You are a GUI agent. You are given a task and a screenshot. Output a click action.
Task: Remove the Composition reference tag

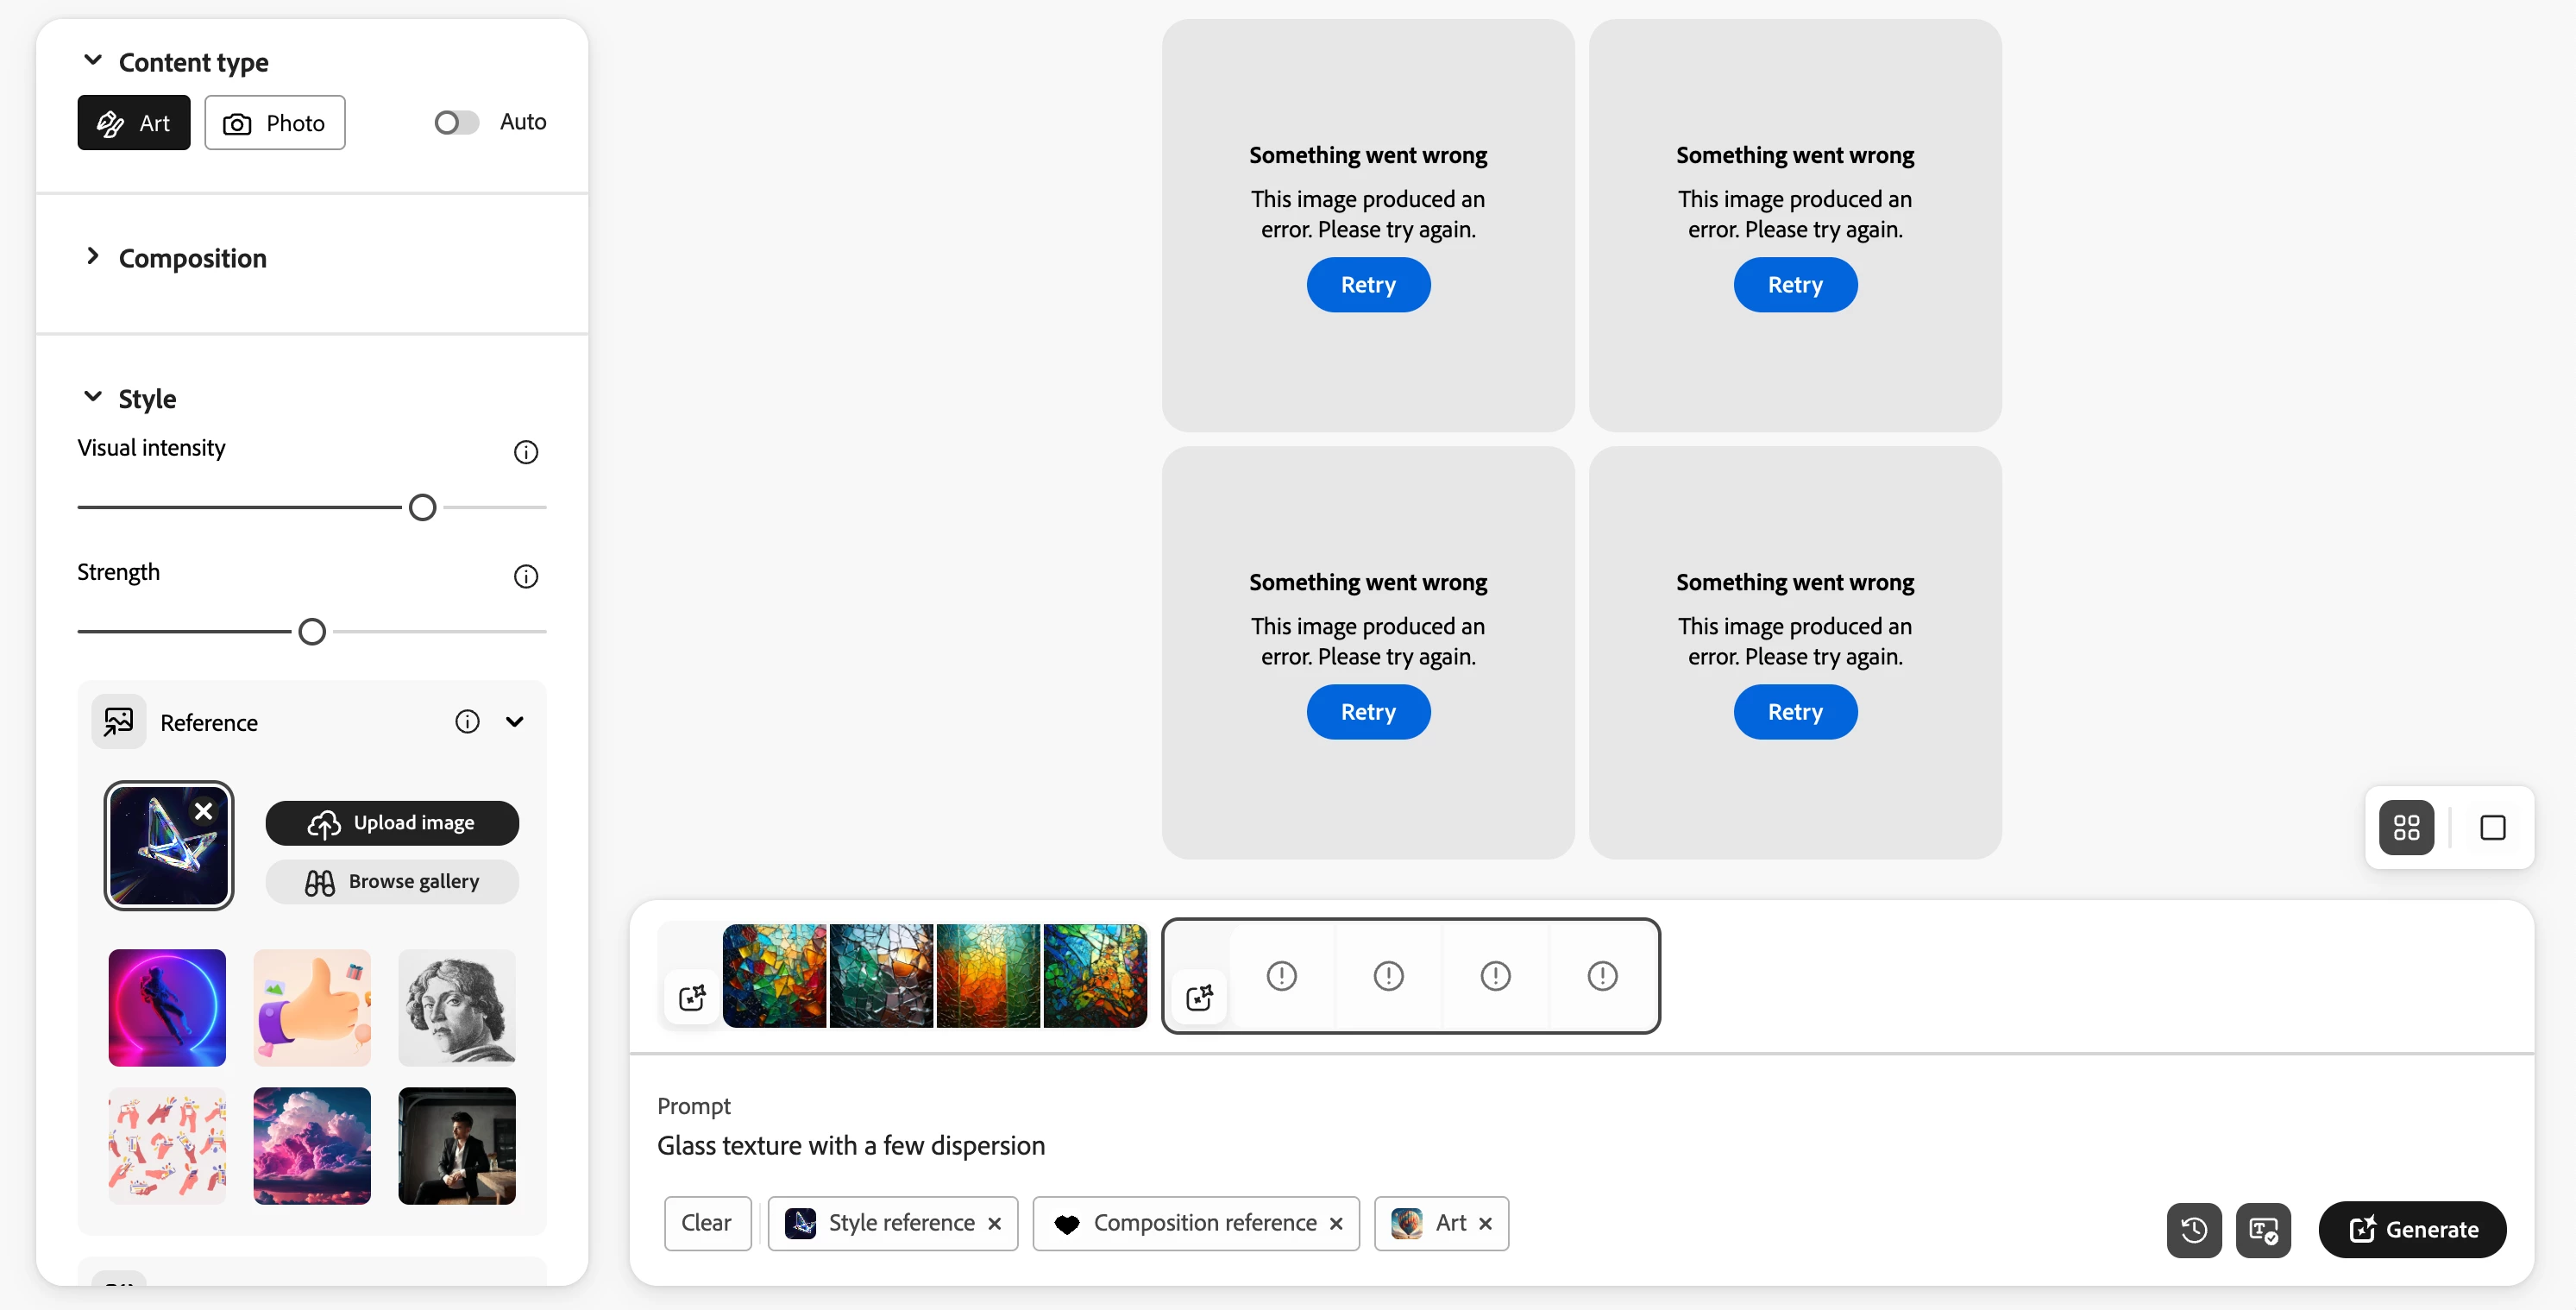click(x=1336, y=1223)
